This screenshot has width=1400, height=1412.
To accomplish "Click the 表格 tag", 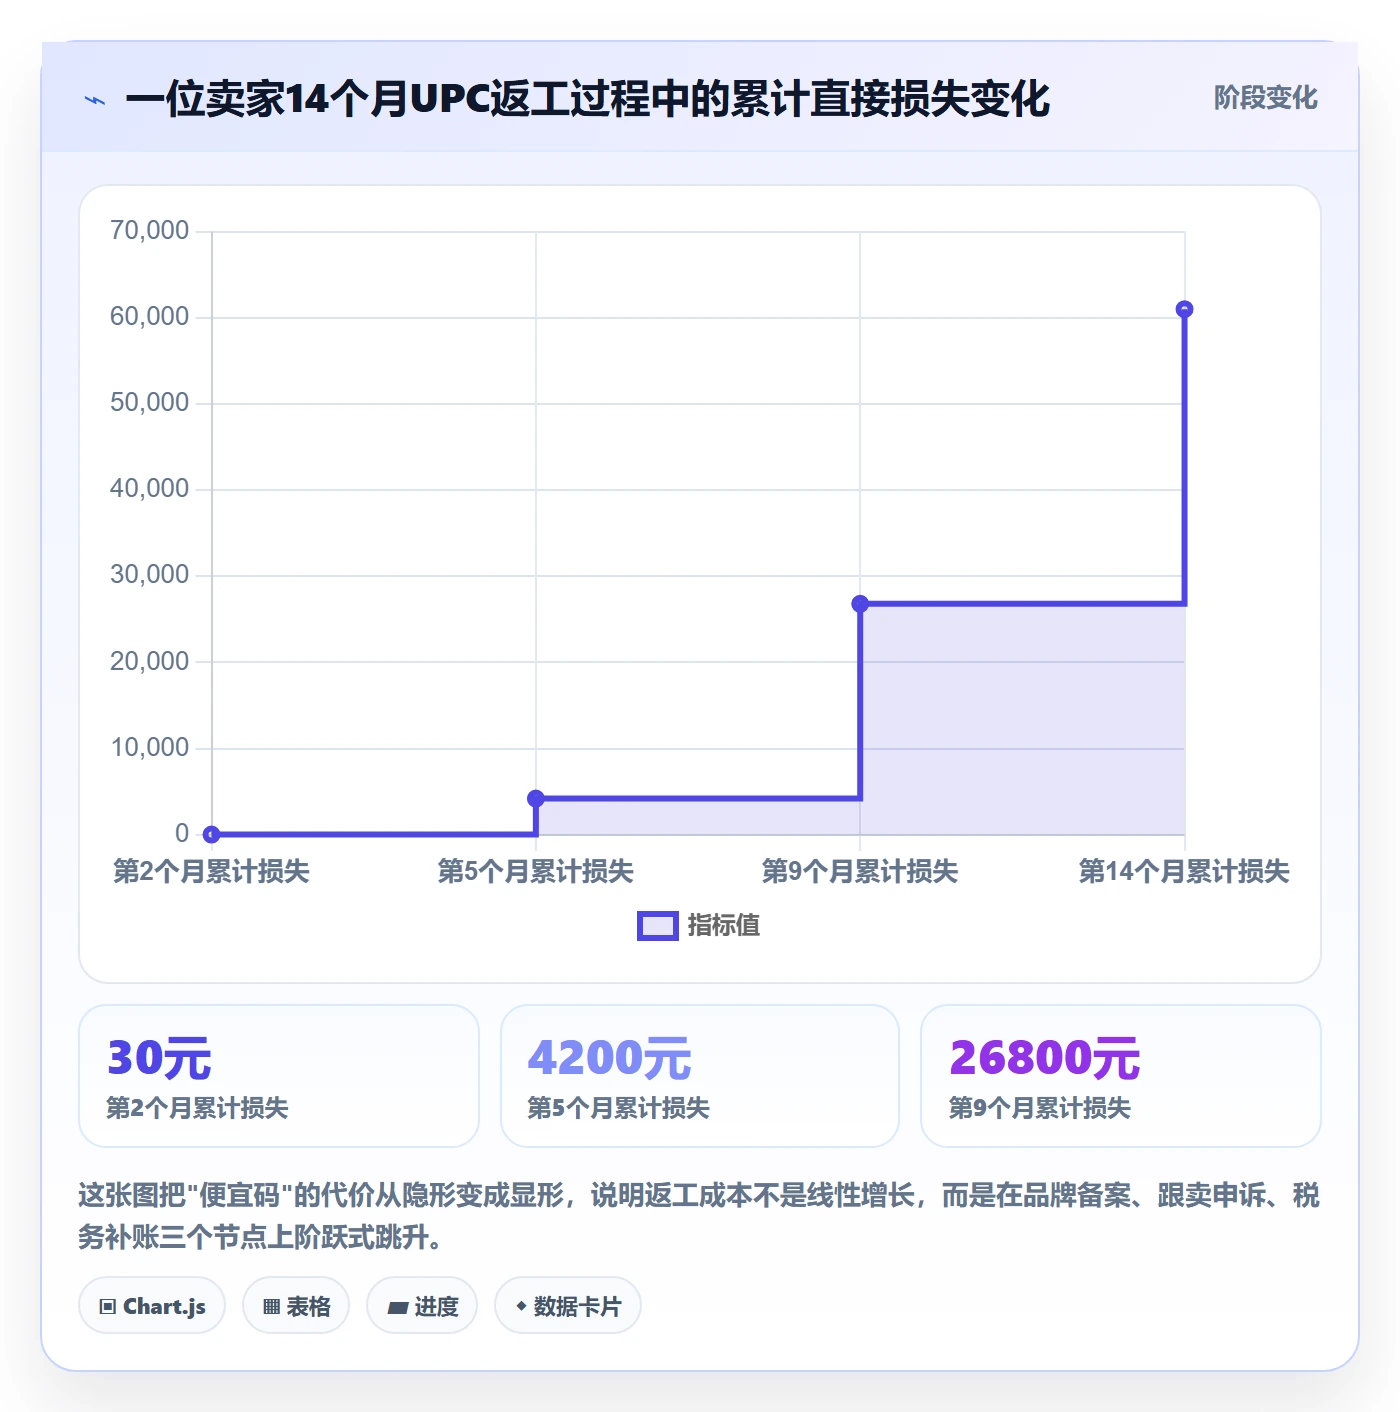I will 296,1306.
